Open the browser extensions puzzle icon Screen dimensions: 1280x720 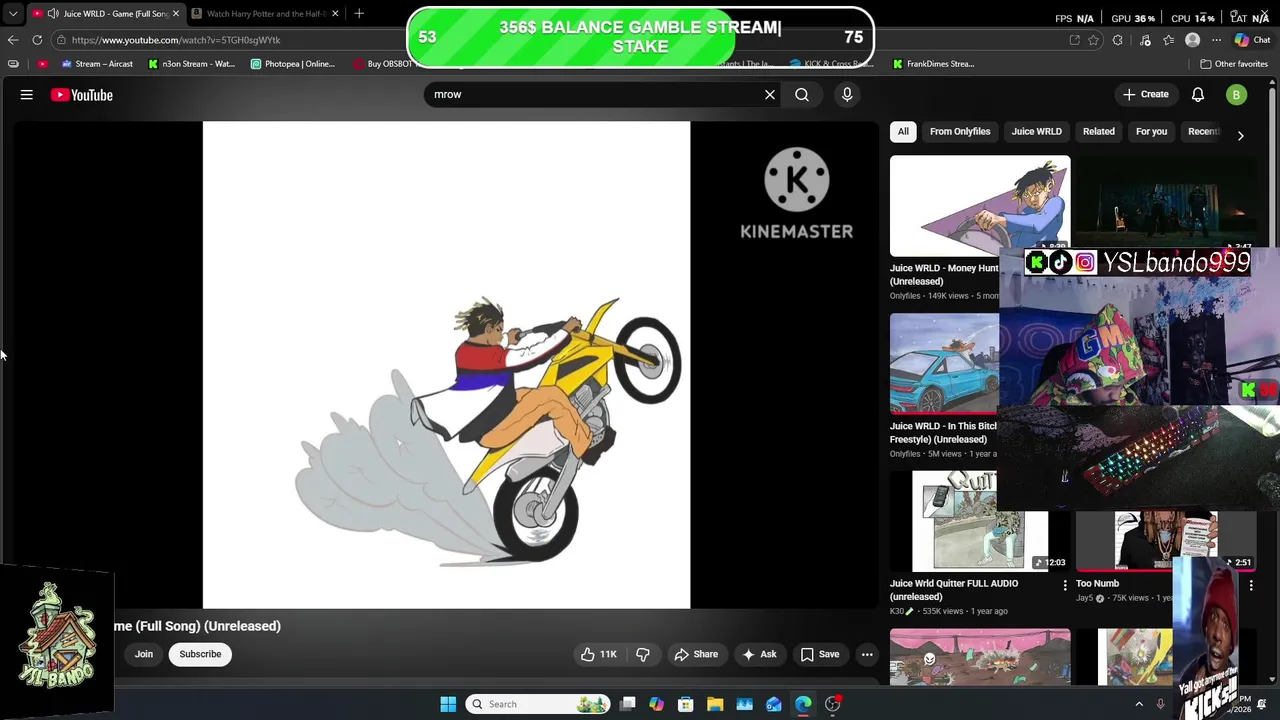[1118, 40]
